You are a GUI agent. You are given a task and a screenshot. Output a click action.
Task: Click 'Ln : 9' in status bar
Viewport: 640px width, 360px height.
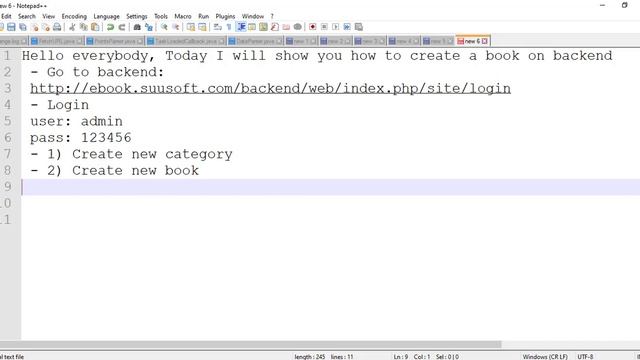401,357
